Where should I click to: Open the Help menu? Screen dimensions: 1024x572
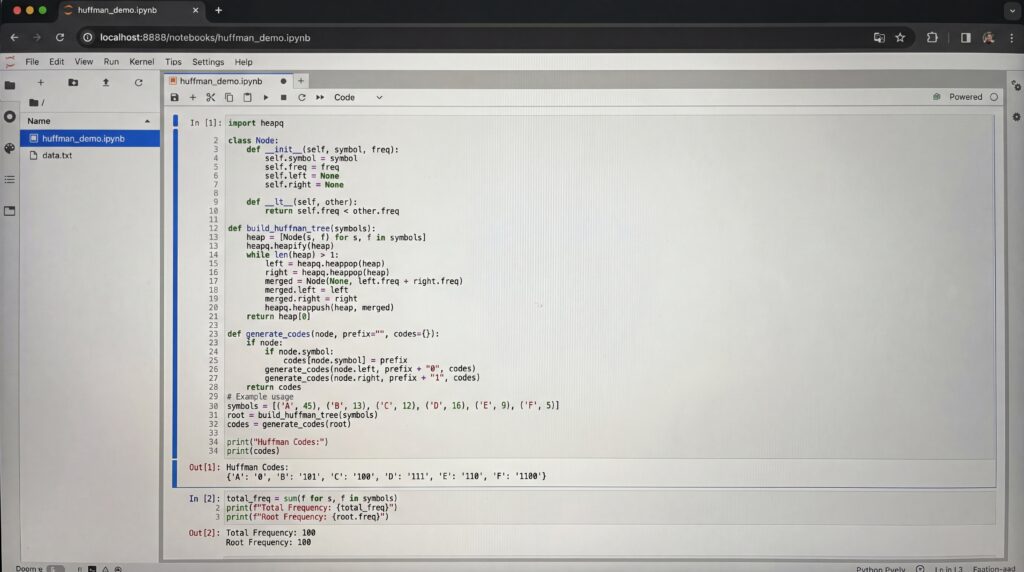tap(244, 62)
